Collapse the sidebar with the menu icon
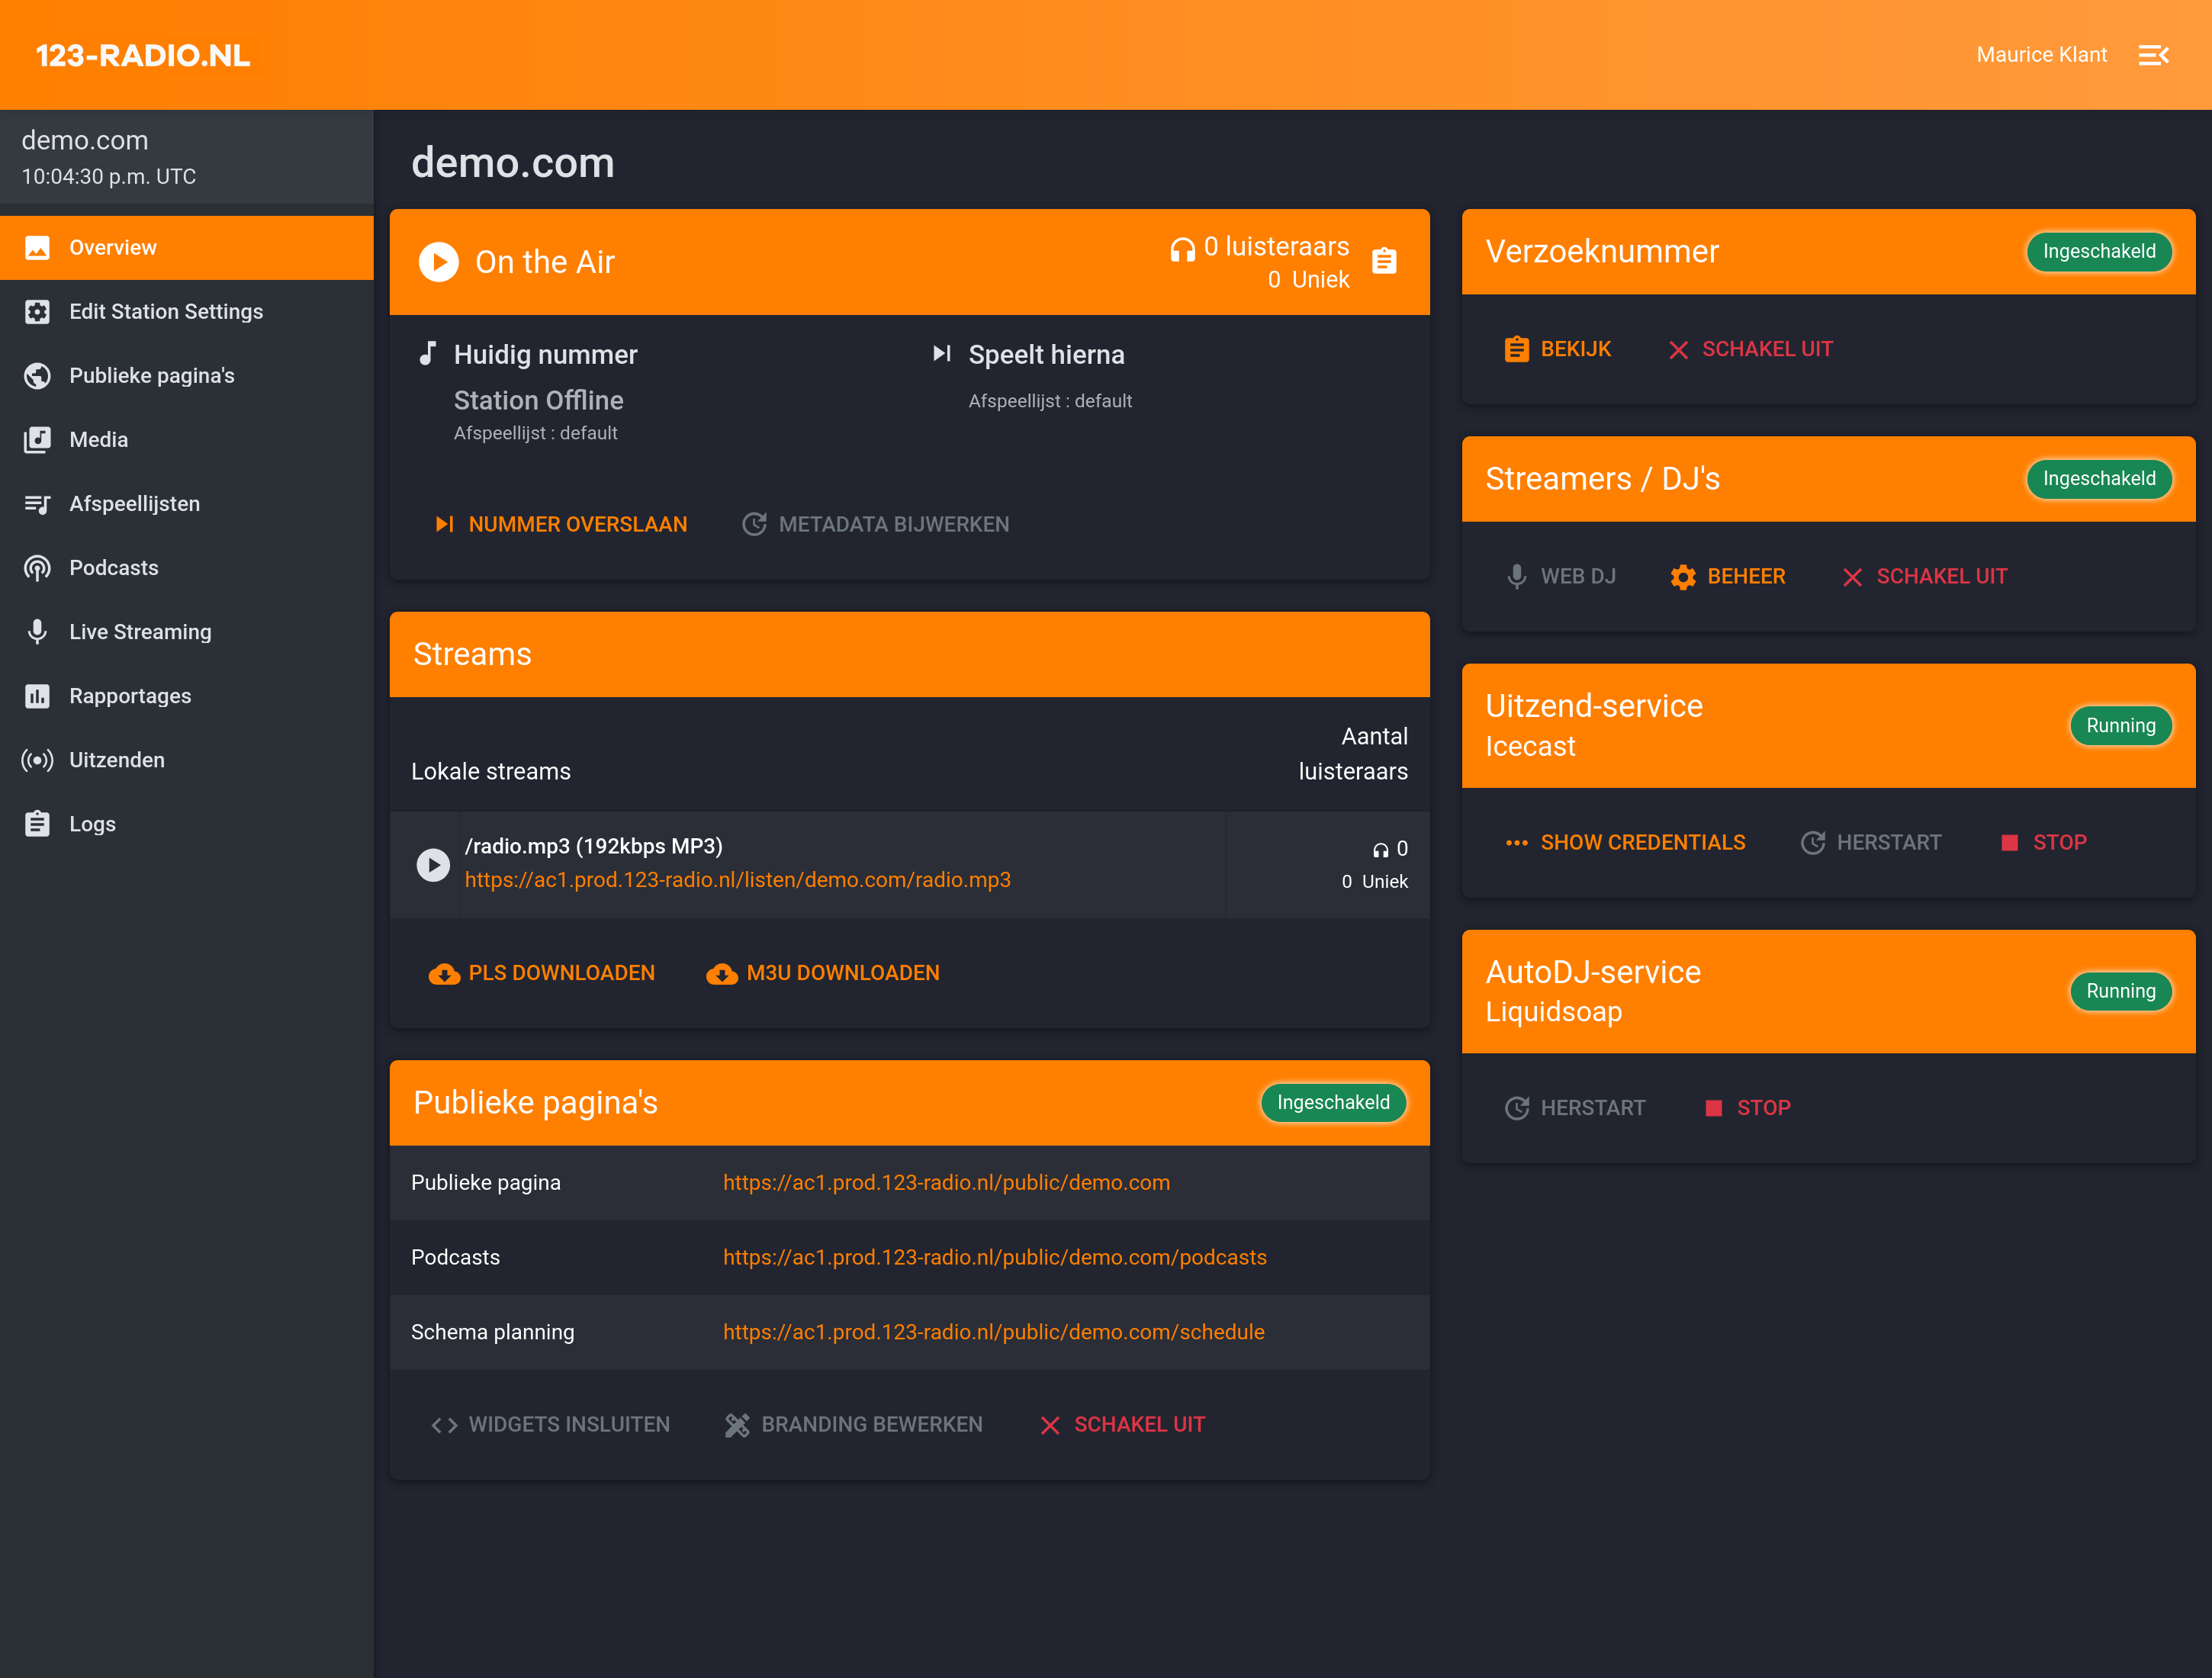 tap(2153, 55)
